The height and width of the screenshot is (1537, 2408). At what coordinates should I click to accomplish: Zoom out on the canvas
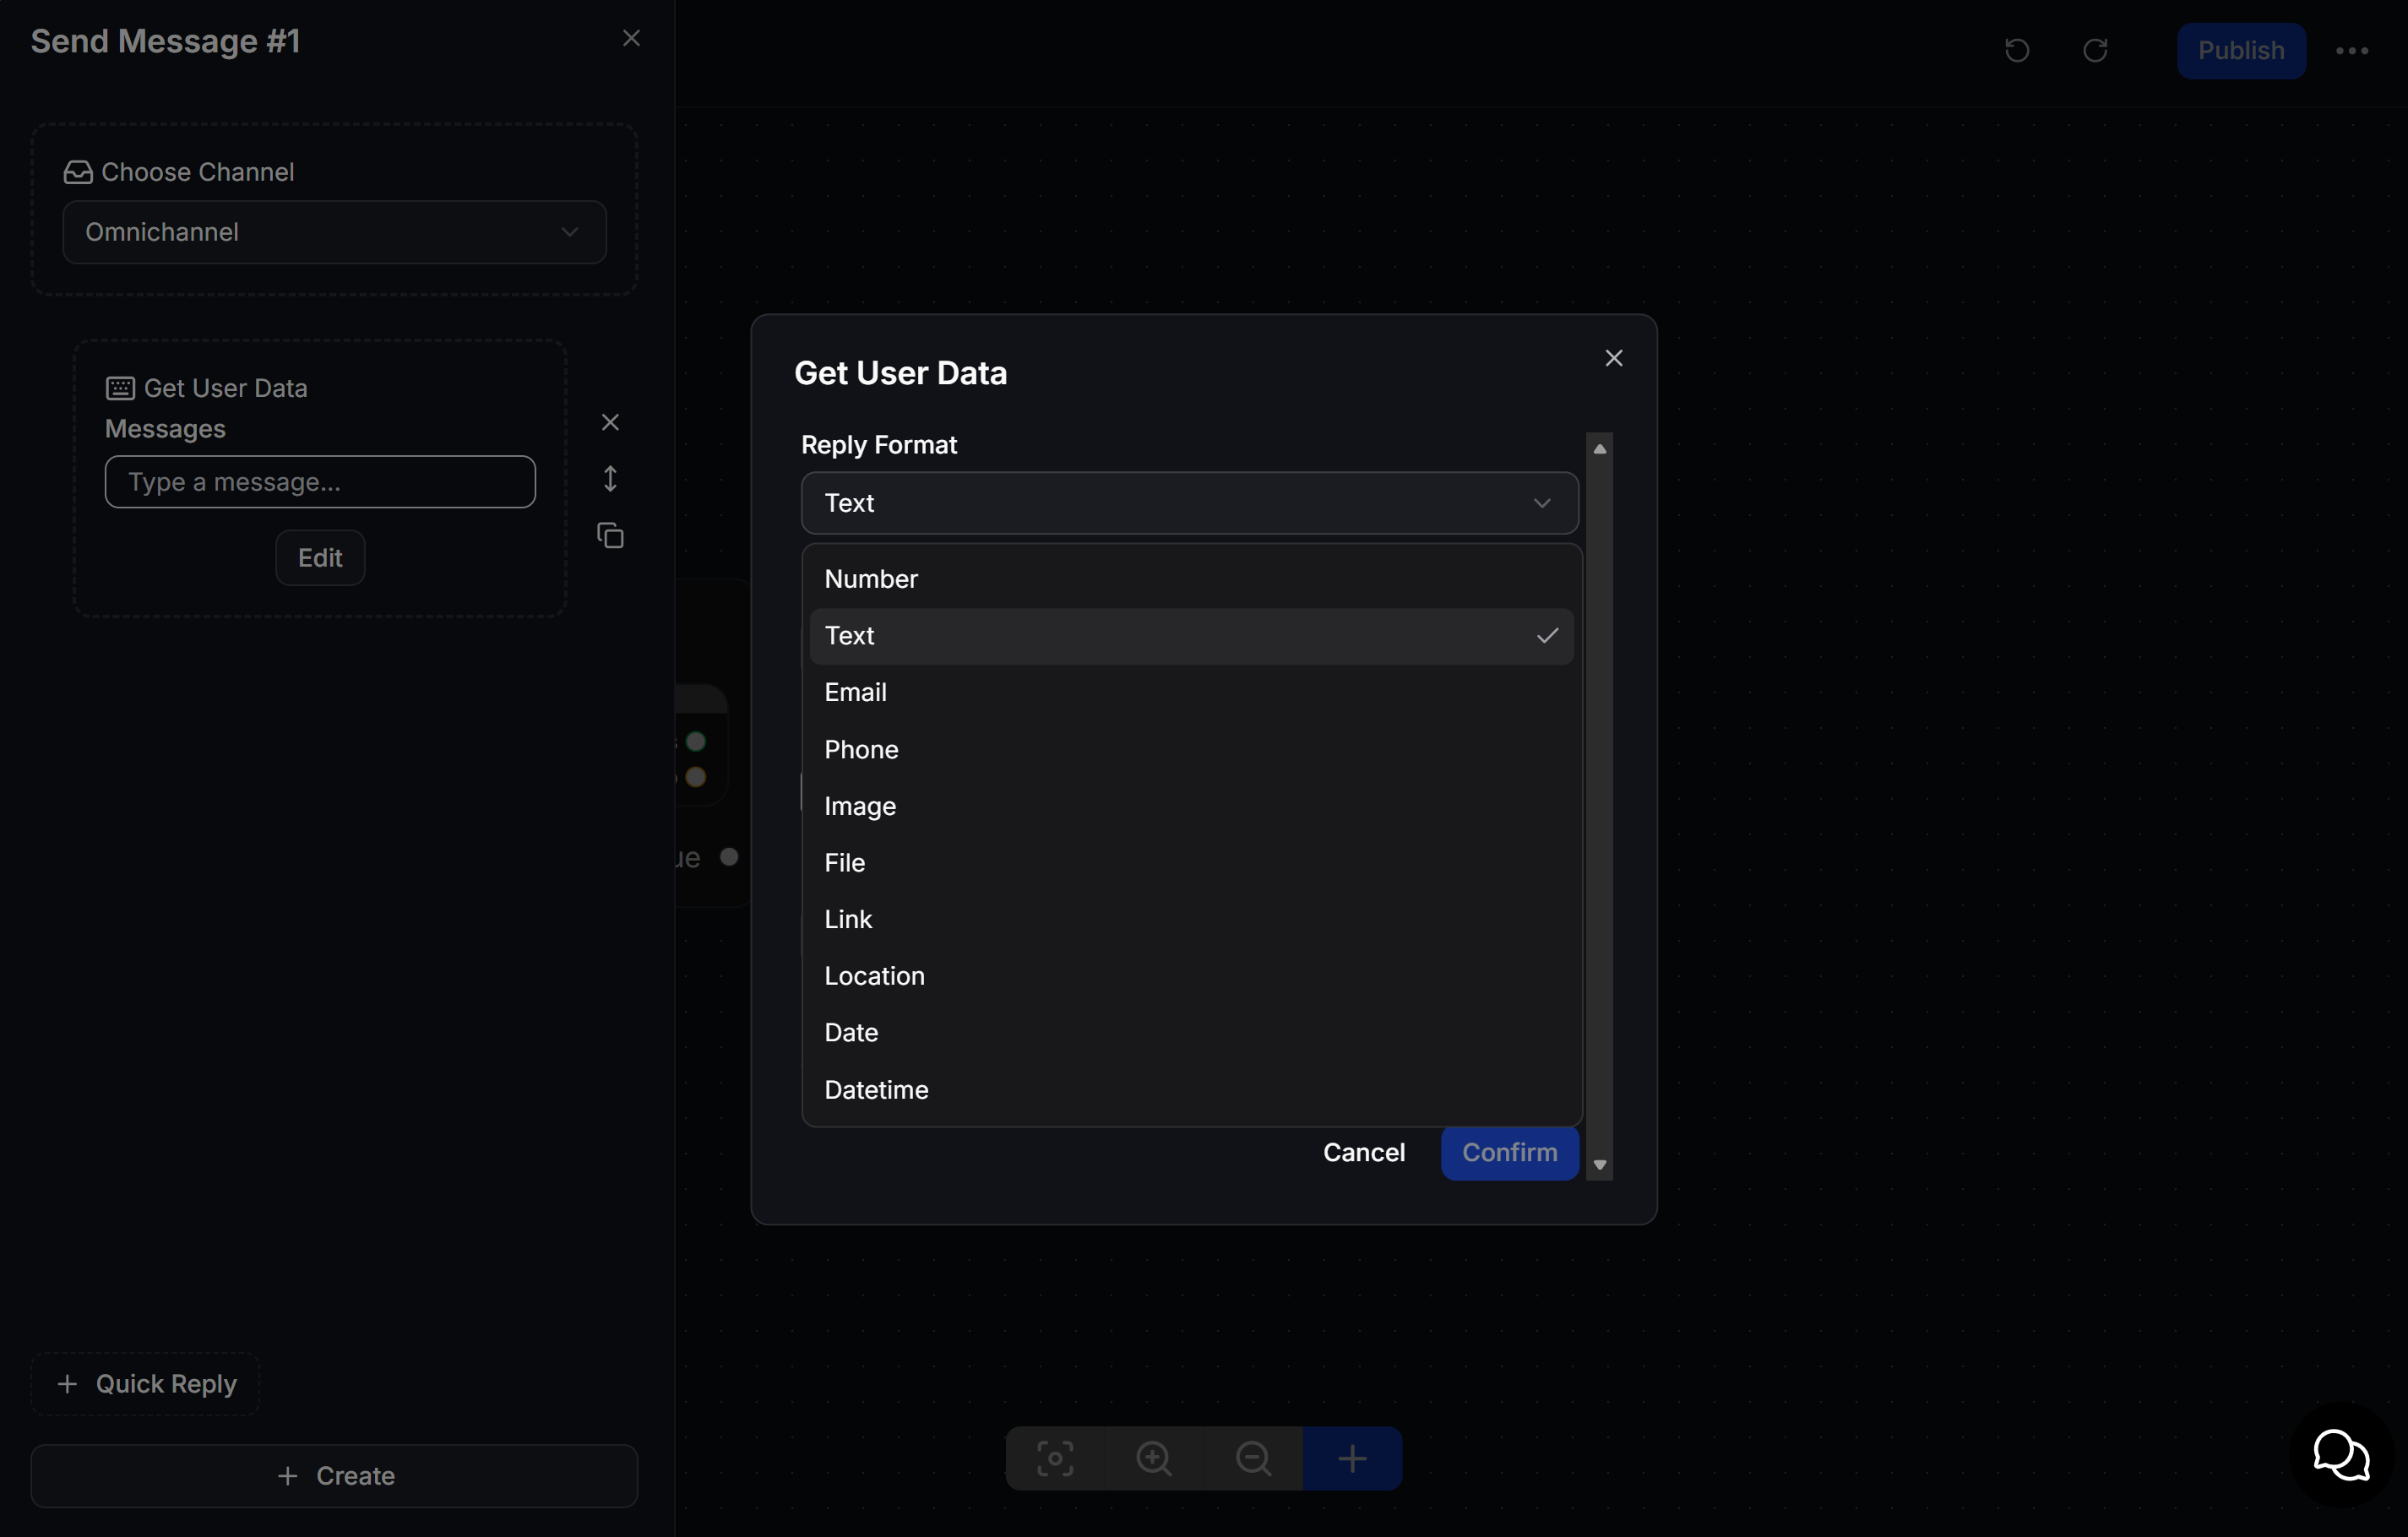tap(1253, 1458)
